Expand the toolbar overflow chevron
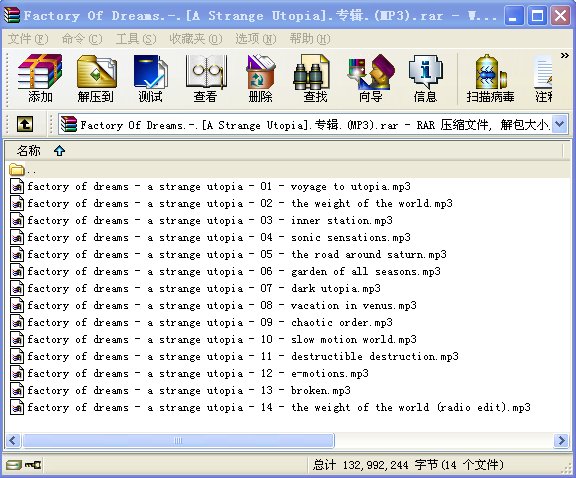The height and width of the screenshot is (478, 576). [x=565, y=55]
